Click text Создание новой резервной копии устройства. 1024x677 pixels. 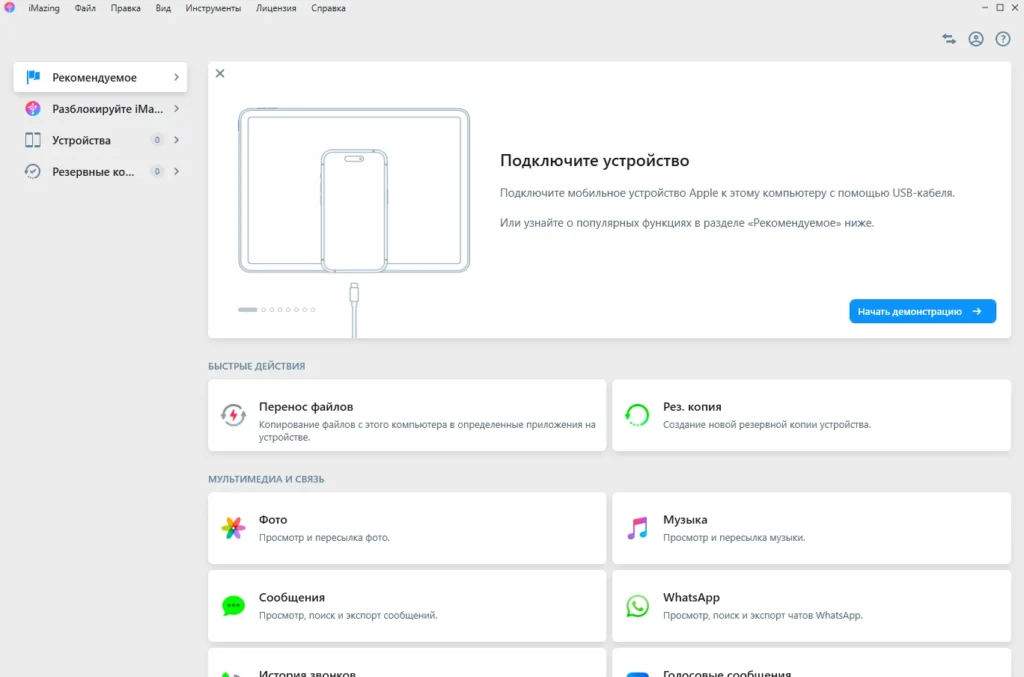[767, 424]
